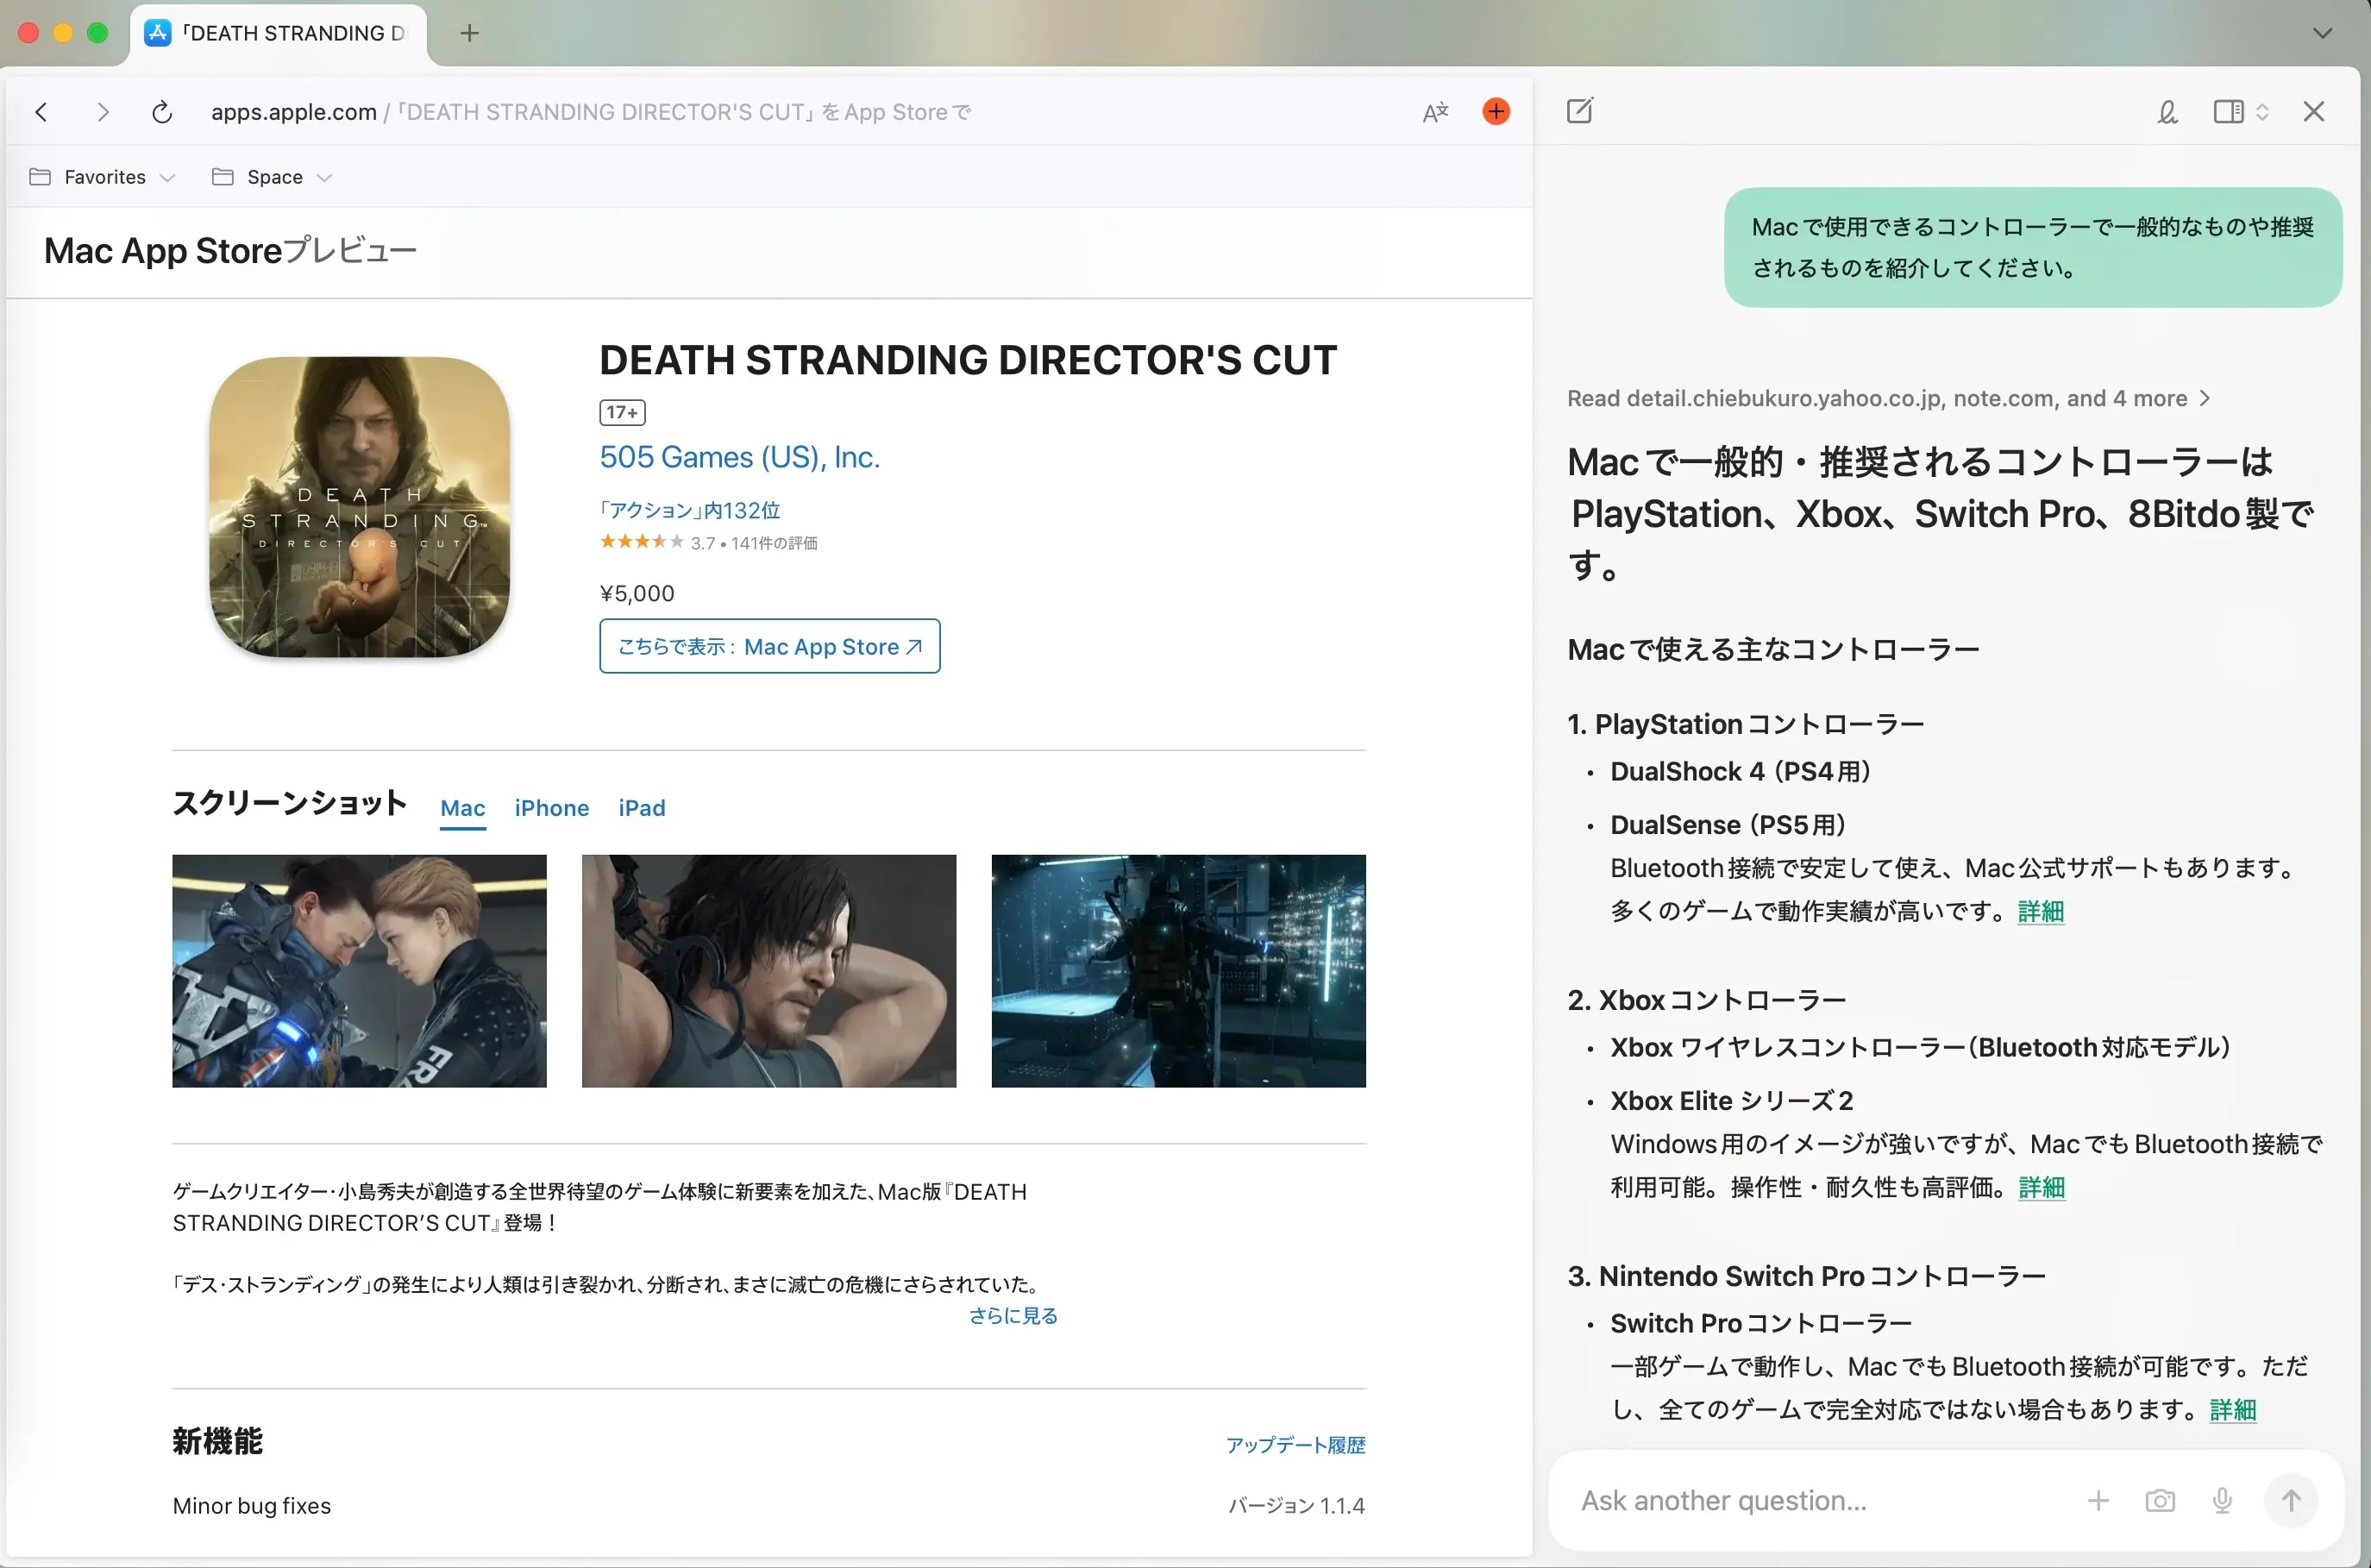Screen dimensions: 2371x1568
Task: Click the orange plus button in address bar
Action: pos(1496,111)
